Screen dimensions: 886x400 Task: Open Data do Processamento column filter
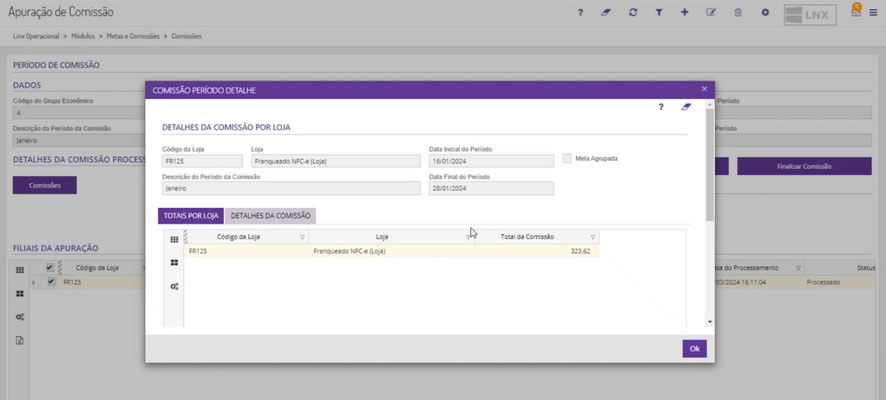click(x=798, y=268)
